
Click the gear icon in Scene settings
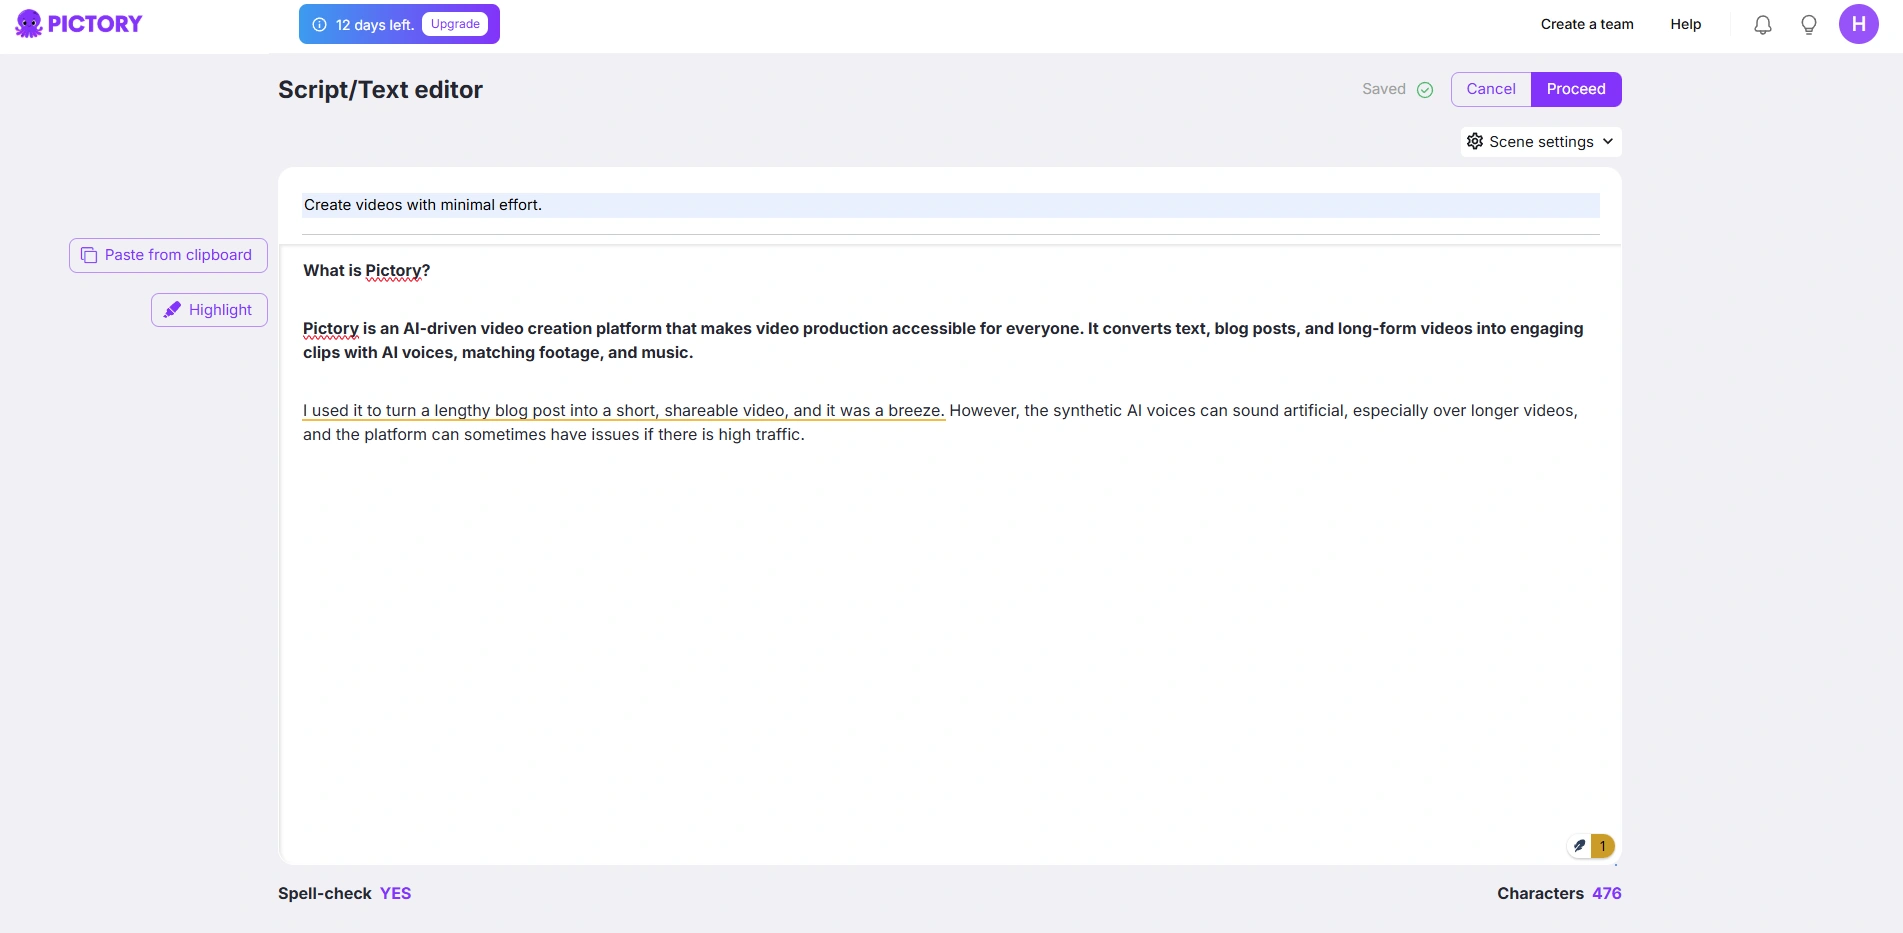pos(1475,142)
